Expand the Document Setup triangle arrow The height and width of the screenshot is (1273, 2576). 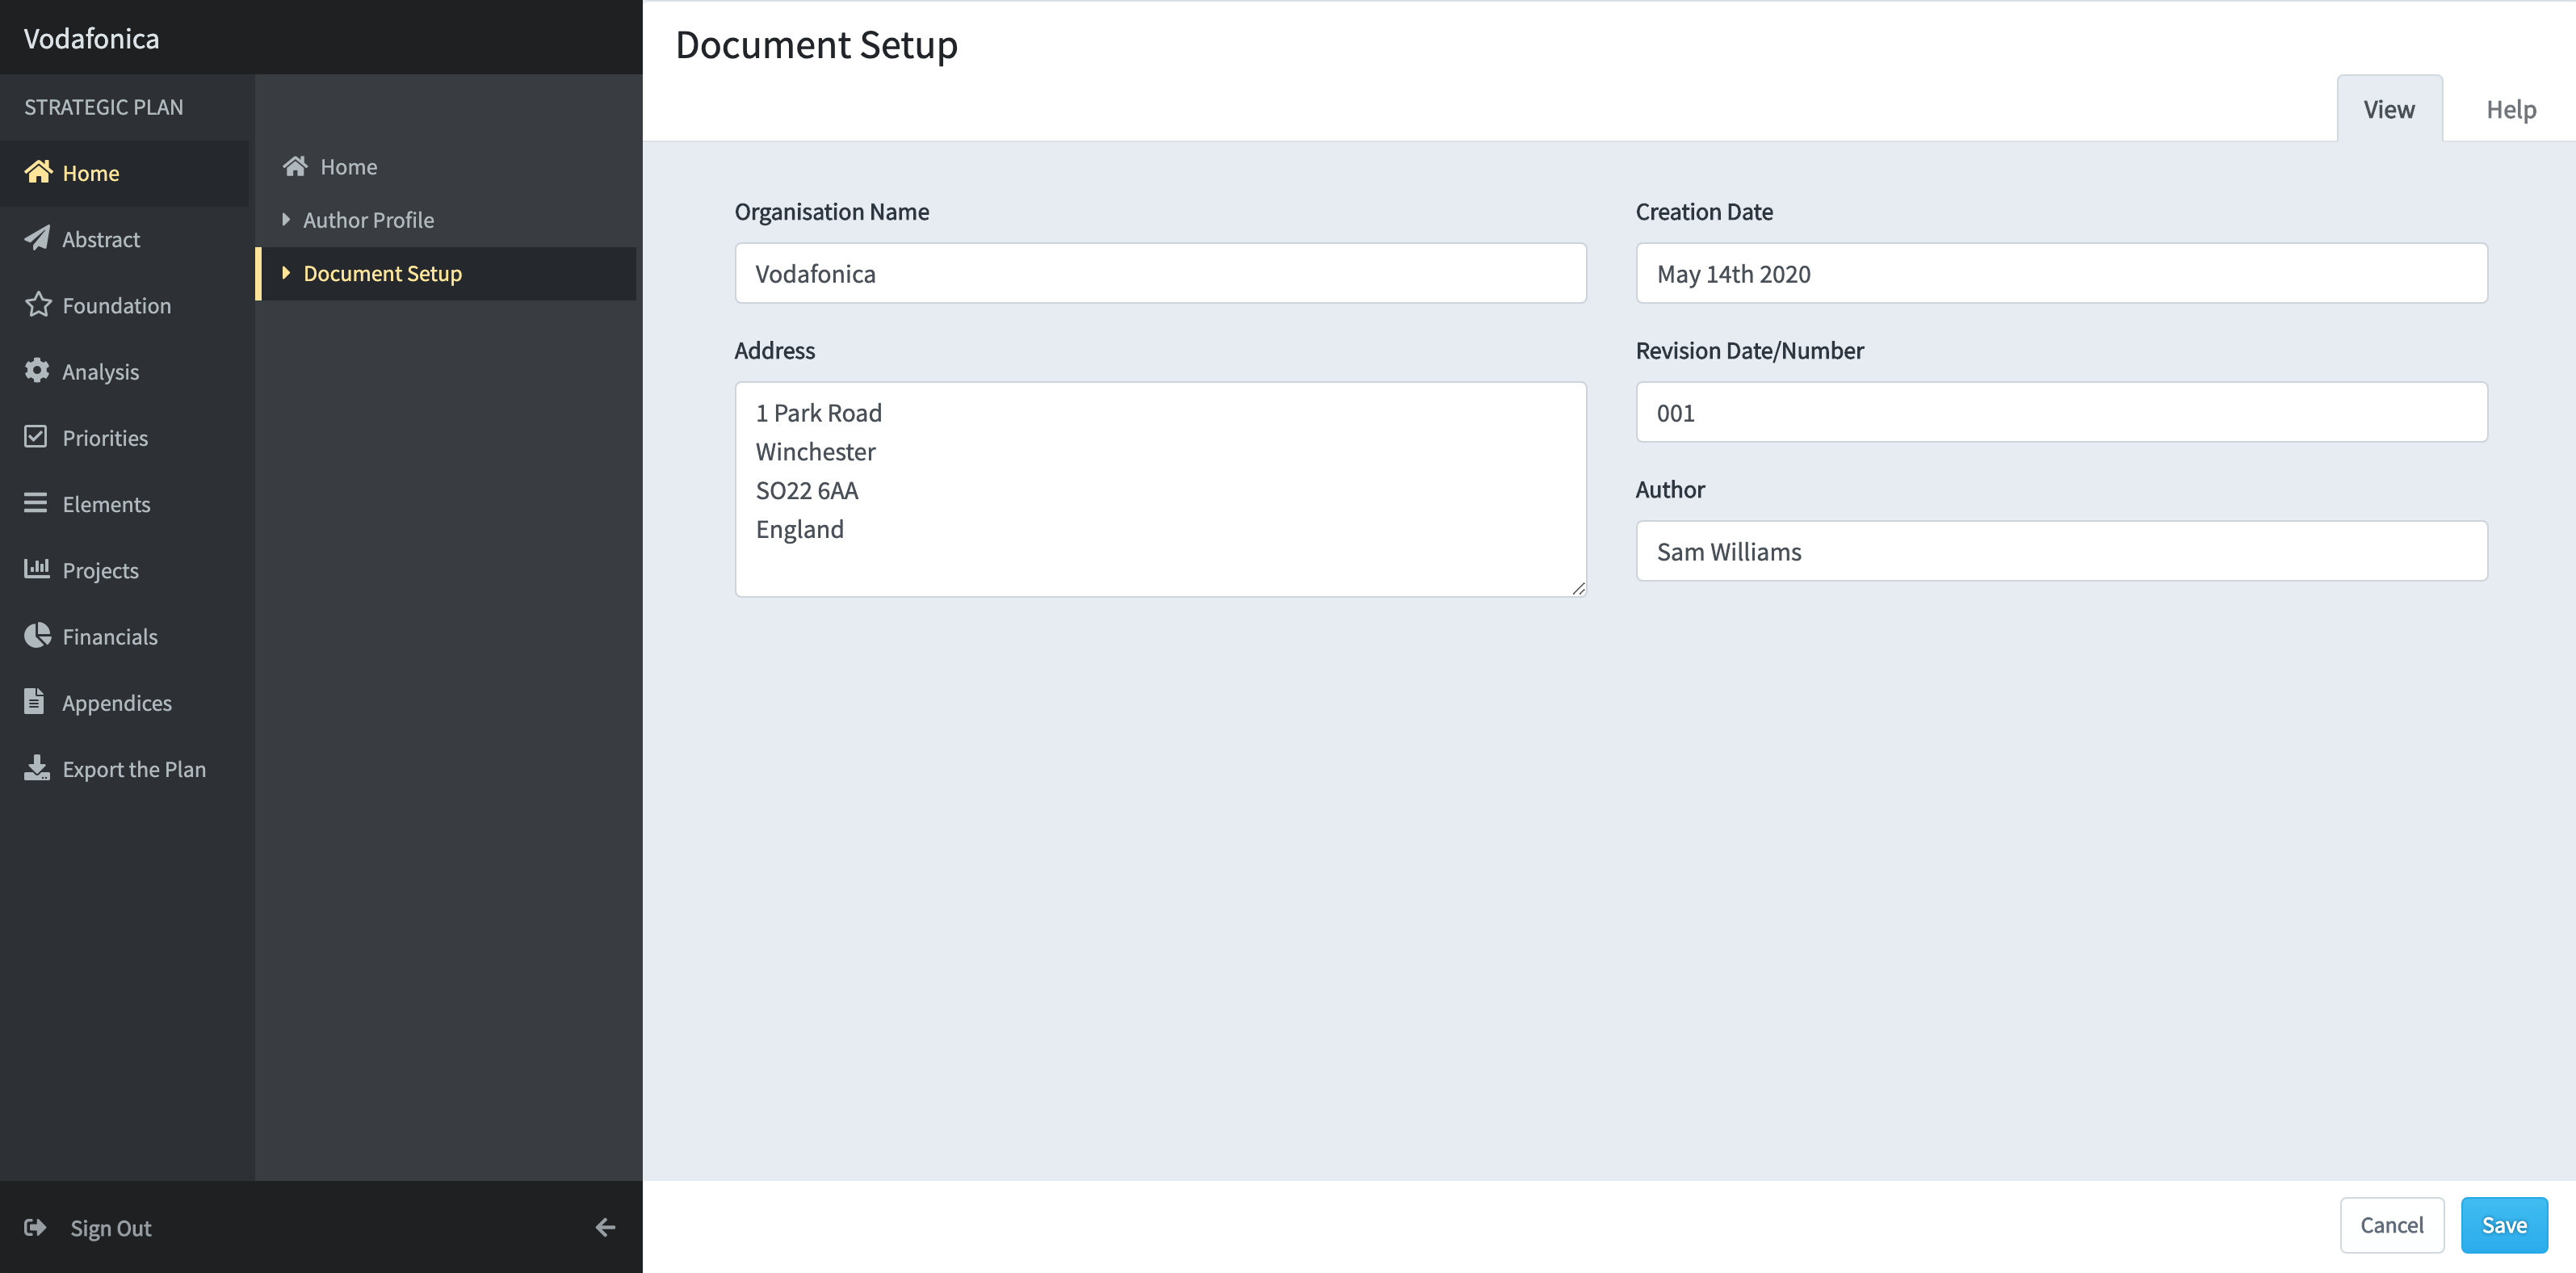pyautogui.click(x=286, y=272)
